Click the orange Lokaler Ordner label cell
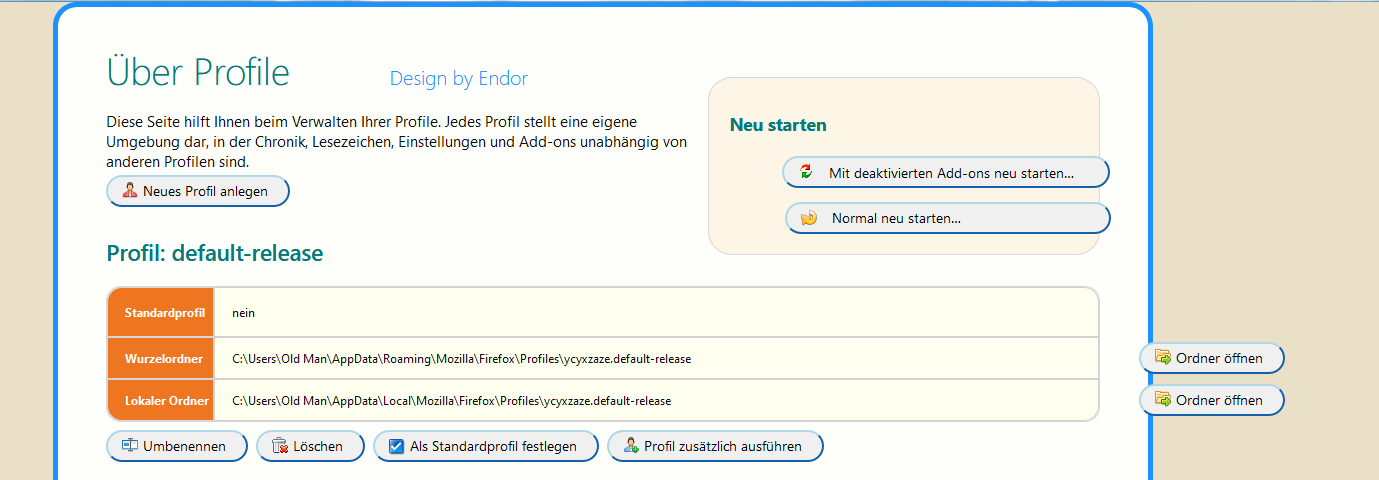1379x480 pixels. (162, 401)
